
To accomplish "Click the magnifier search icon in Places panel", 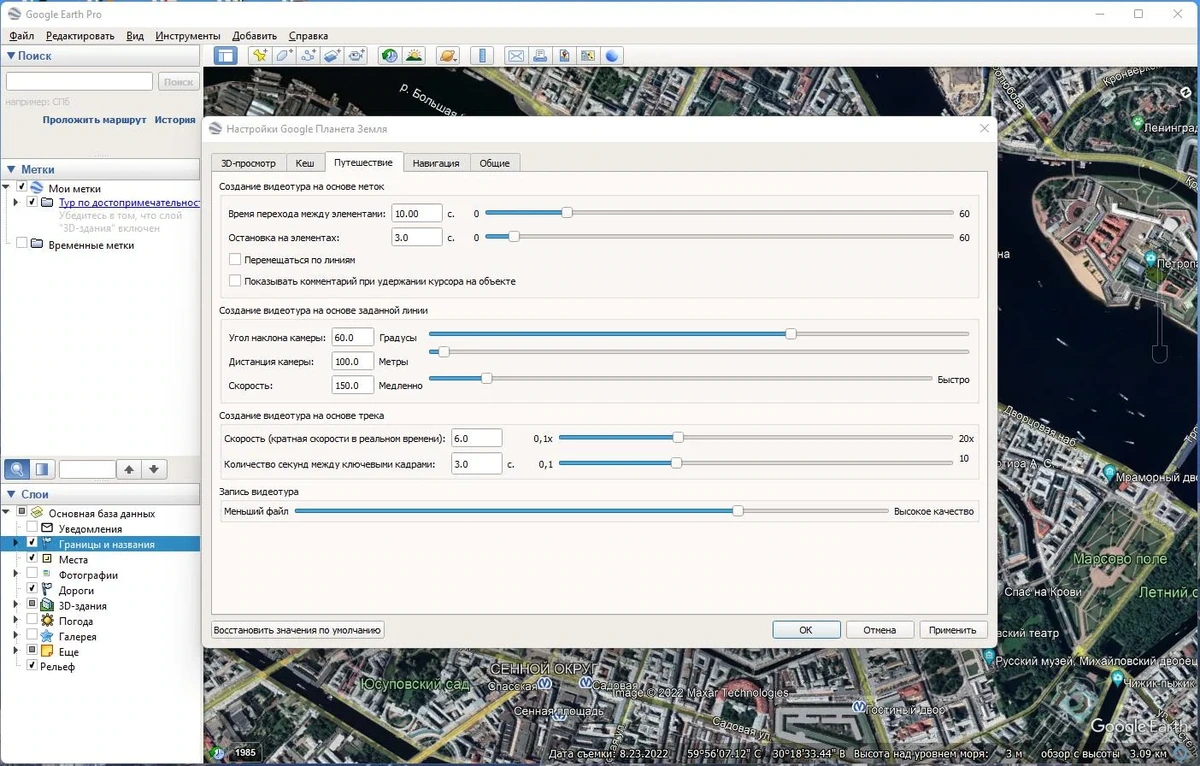I will click(x=17, y=469).
